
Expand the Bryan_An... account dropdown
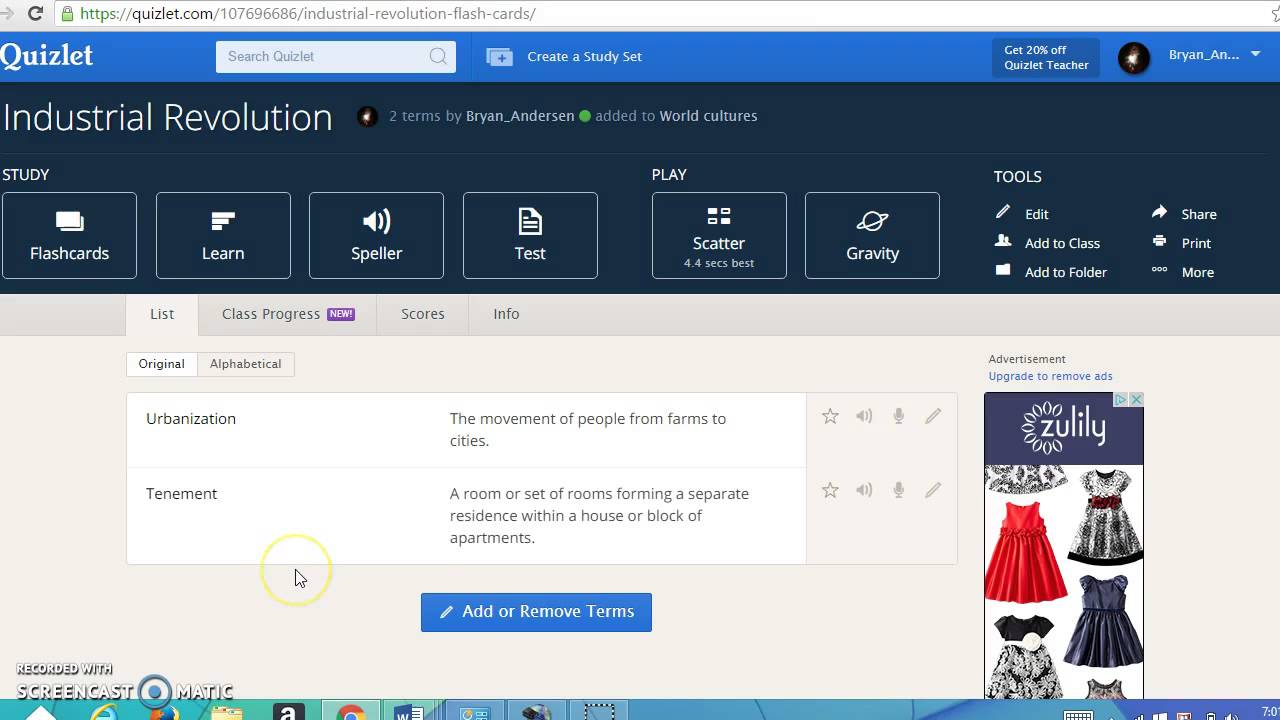click(x=1256, y=55)
